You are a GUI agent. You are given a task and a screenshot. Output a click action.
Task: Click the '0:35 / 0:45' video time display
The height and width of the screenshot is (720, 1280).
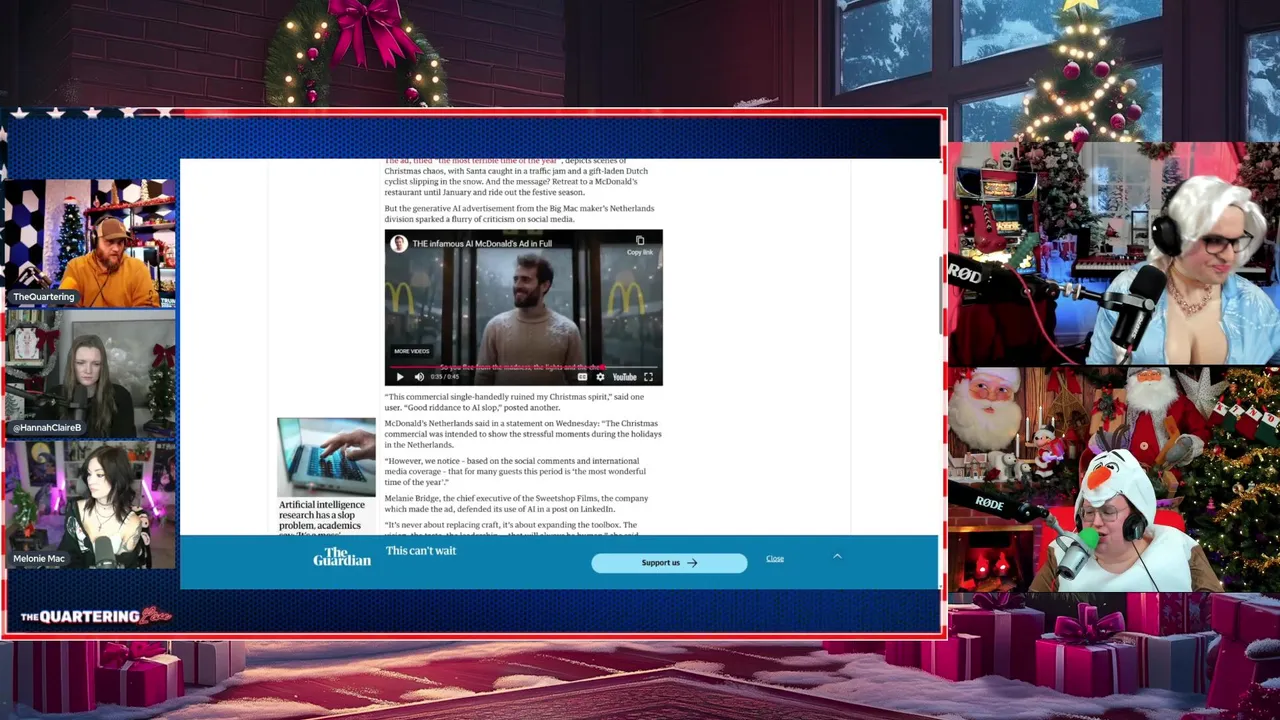(444, 377)
